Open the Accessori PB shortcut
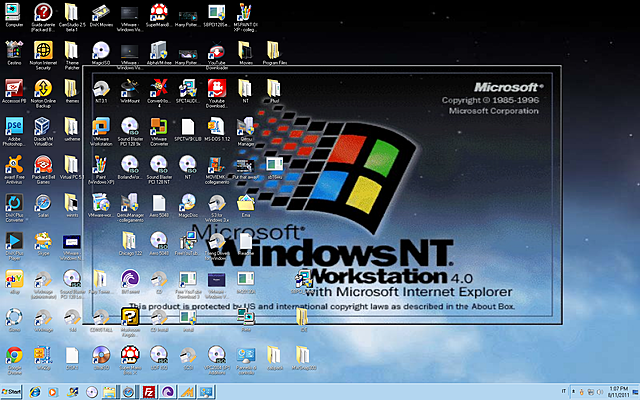 coord(14,91)
